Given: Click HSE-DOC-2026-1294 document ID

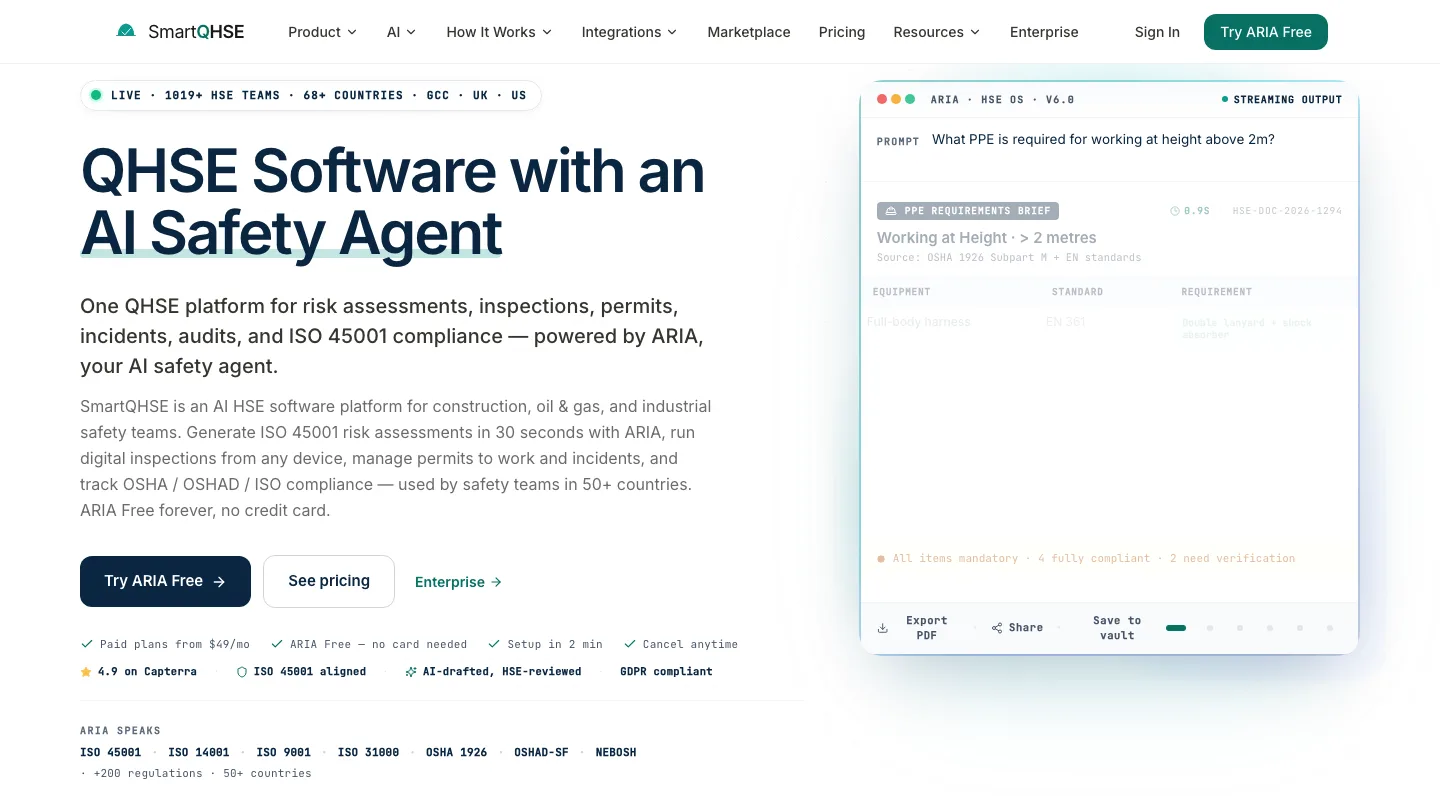Looking at the screenshot, I should pos(1287,211).
